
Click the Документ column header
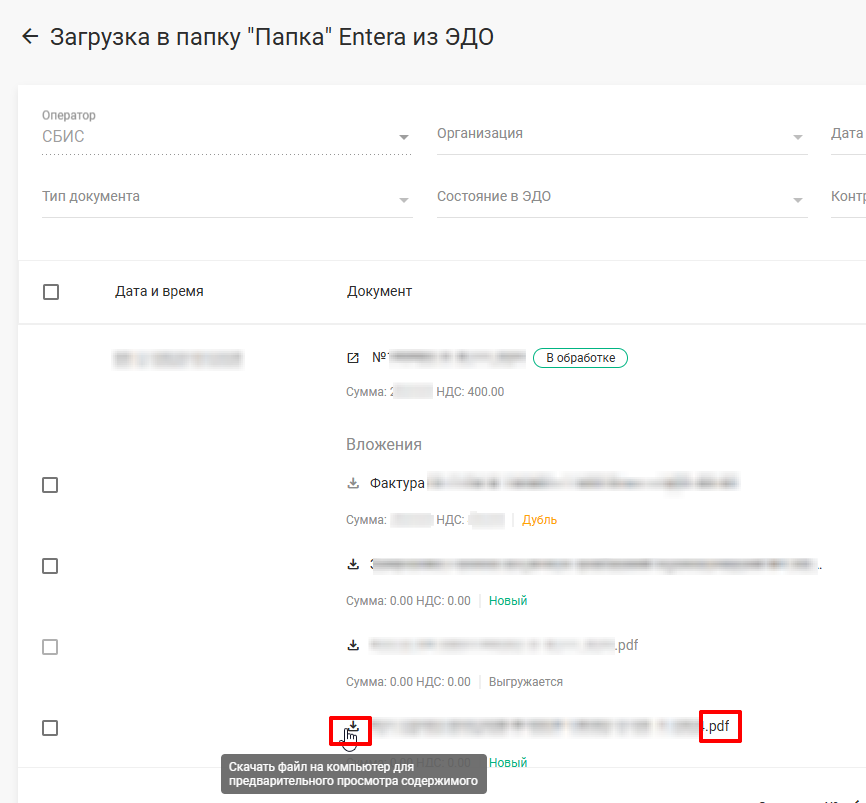pyautogui.click(x=379, y=291)
